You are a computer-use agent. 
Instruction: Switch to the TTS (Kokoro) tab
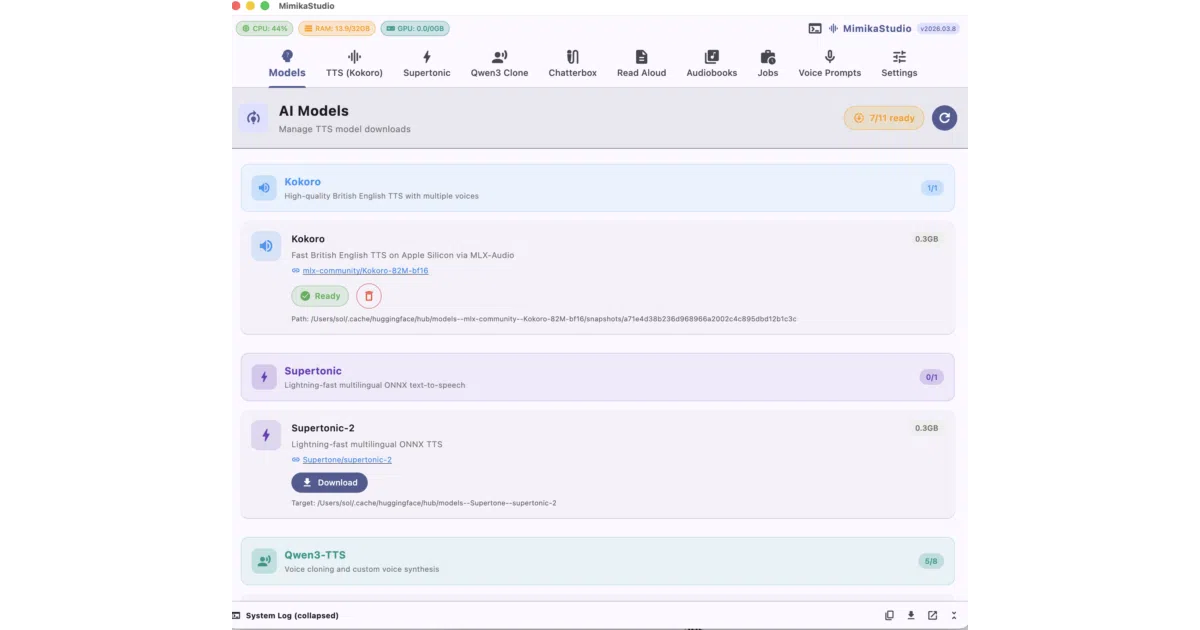click(x=354, y=64)
